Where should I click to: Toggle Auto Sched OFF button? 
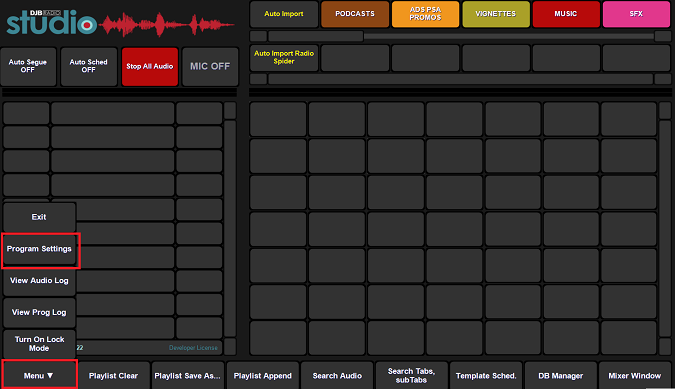pos(89,66)
